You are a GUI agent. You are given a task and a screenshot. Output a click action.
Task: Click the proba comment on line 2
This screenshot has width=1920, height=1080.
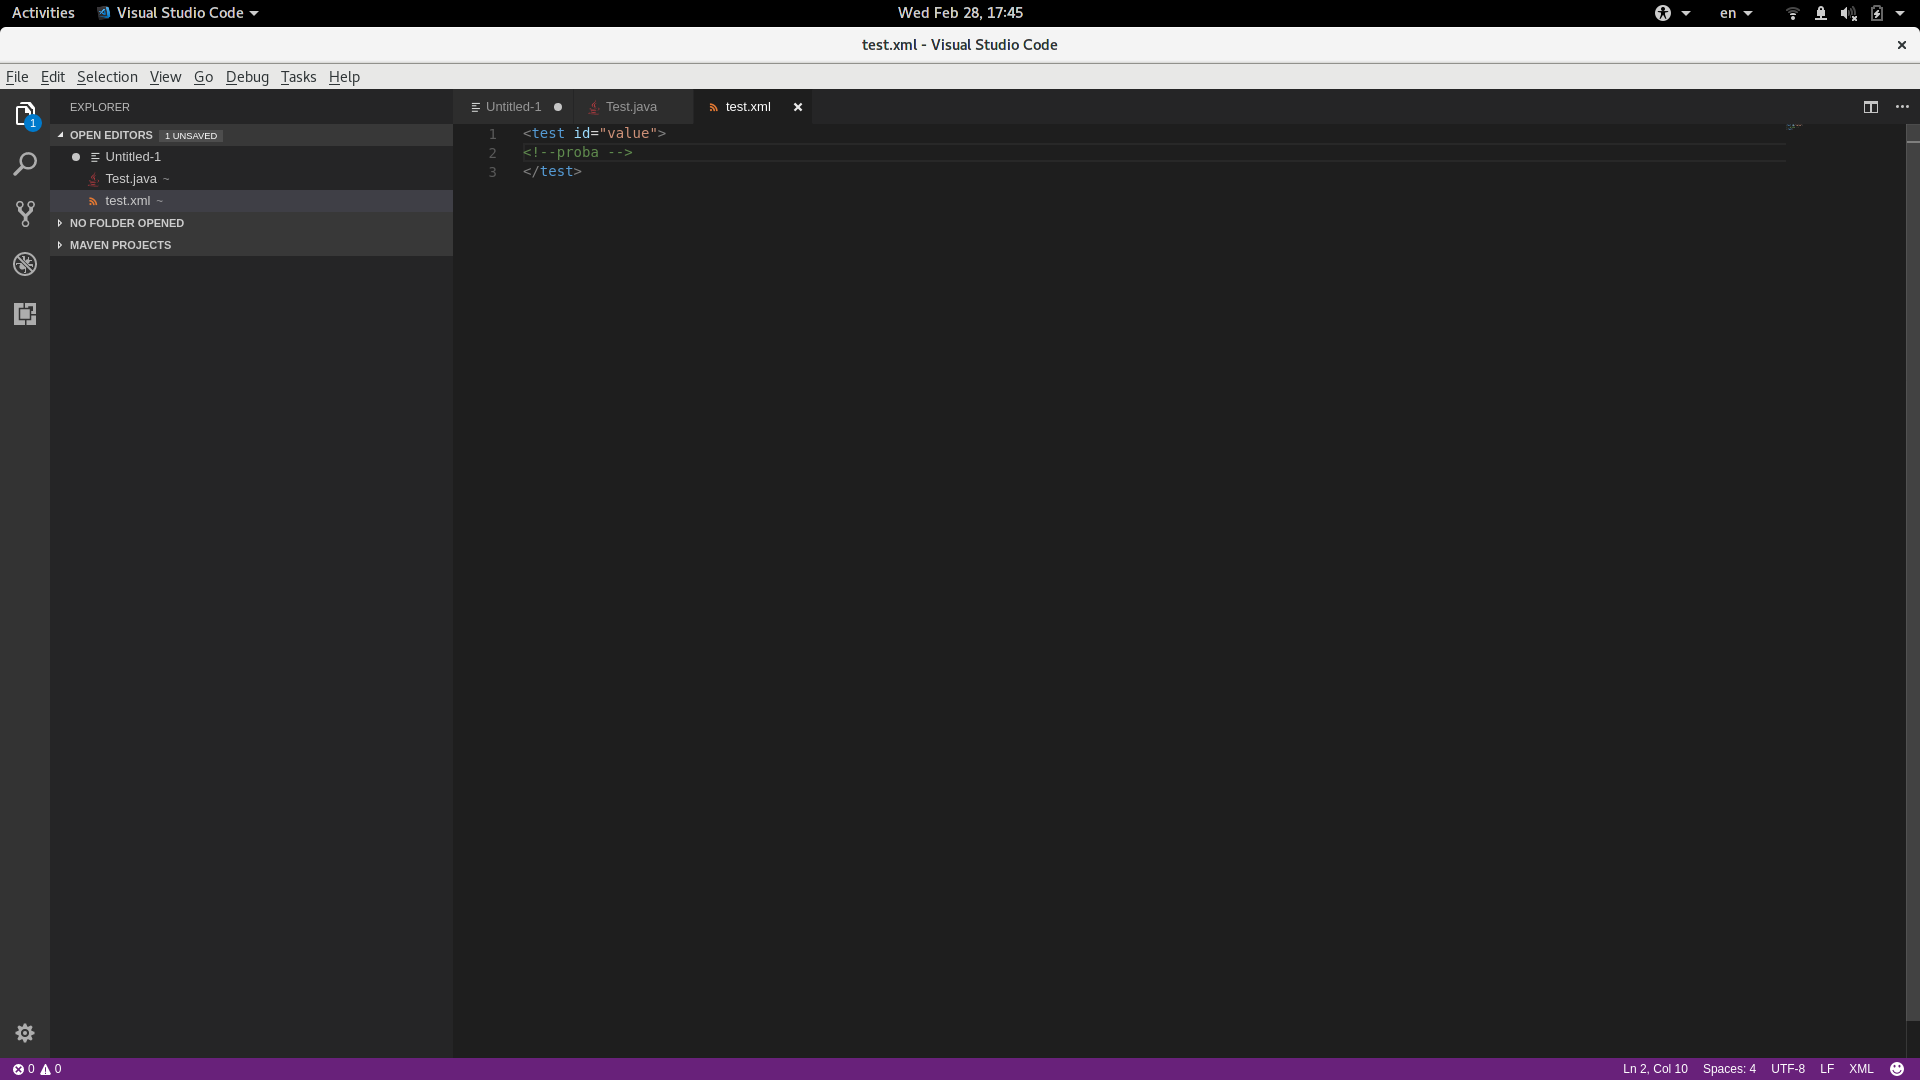point(577,153)
